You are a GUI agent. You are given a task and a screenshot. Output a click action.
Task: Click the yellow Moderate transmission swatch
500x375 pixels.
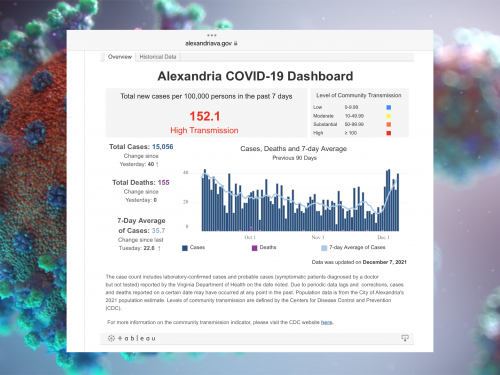pyautogui.click(x=389, y=116)
